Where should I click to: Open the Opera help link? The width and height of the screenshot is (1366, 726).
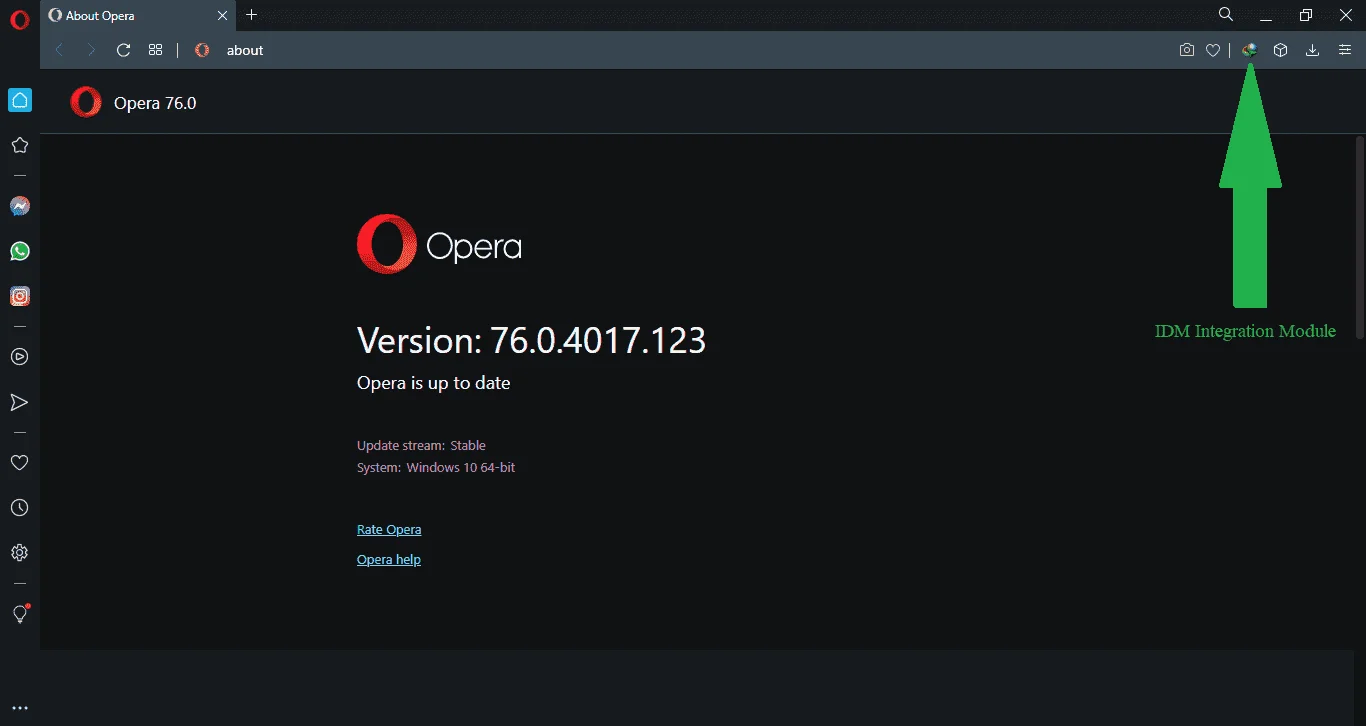pyautogui.click(x=389, y=559)
